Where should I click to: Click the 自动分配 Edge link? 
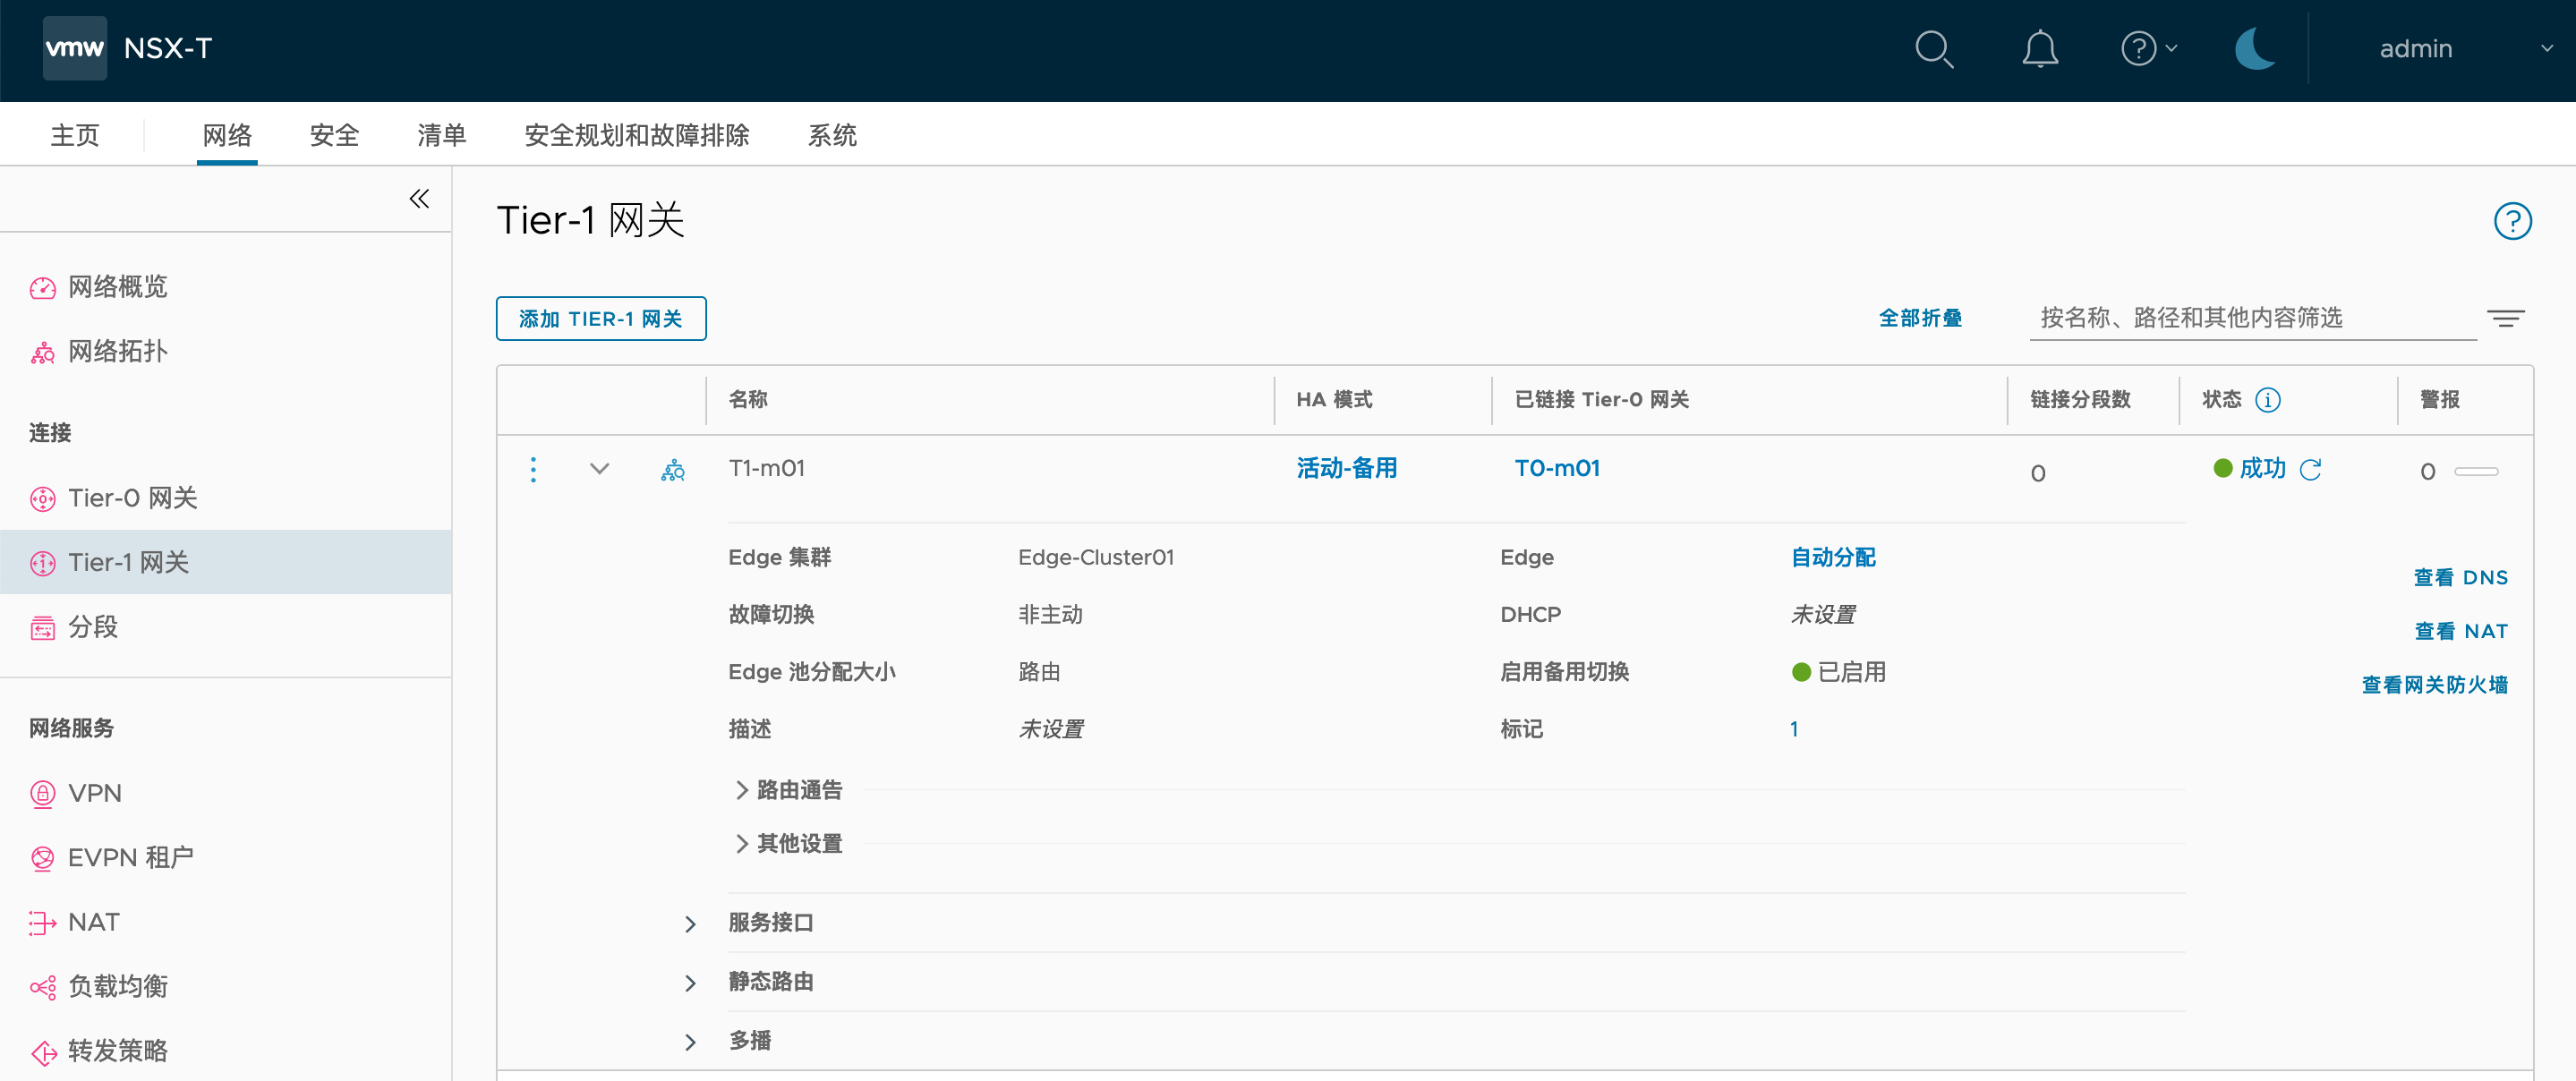pos(1833,557)
